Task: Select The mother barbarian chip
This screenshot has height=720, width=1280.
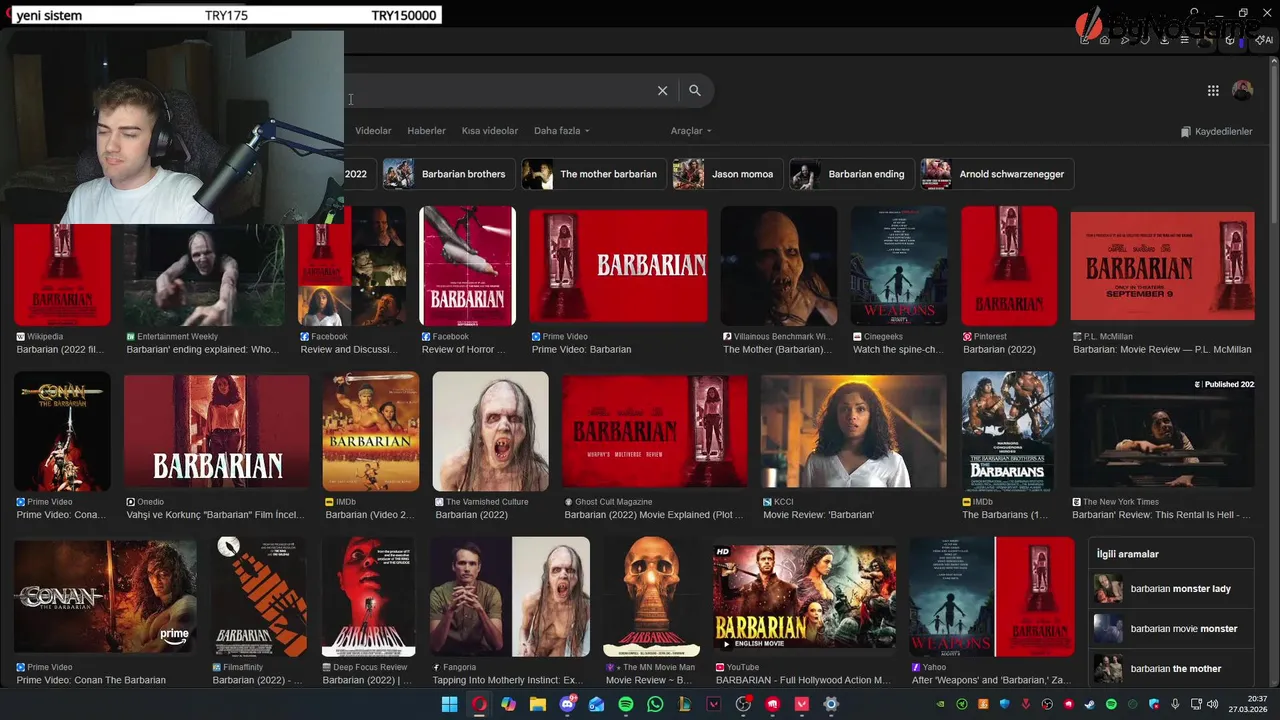Action: [x=594, y=174]
